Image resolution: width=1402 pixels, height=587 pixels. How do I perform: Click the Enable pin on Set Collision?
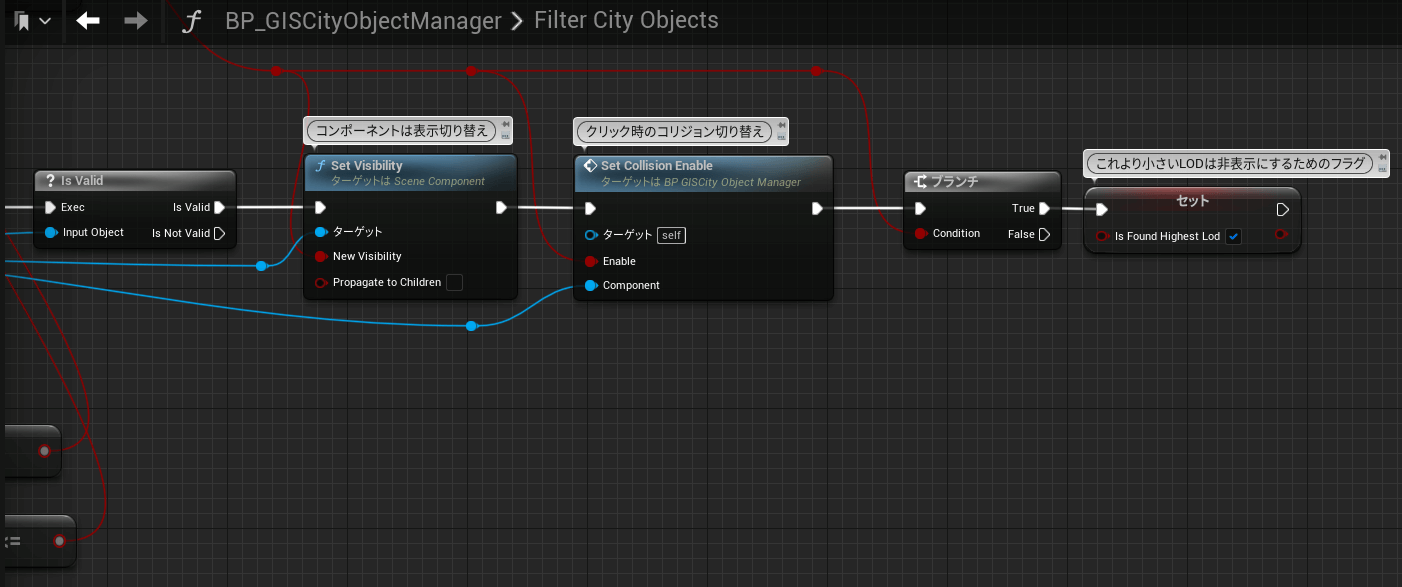[591, 261]
